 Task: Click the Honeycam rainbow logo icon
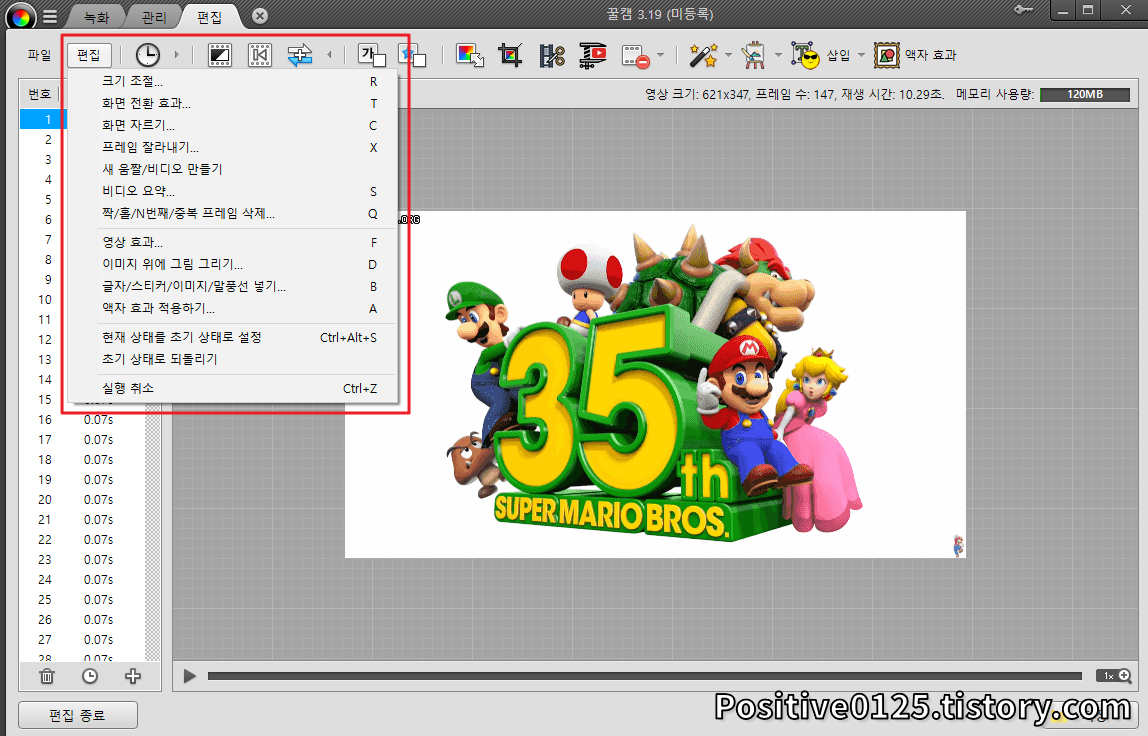20,16
